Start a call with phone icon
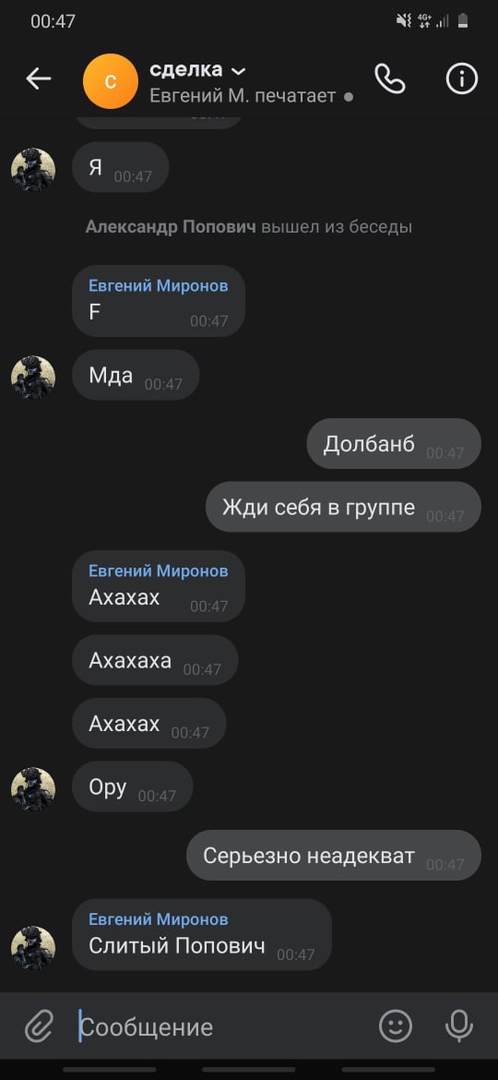498x1080 pixels. tap(390, 79)
